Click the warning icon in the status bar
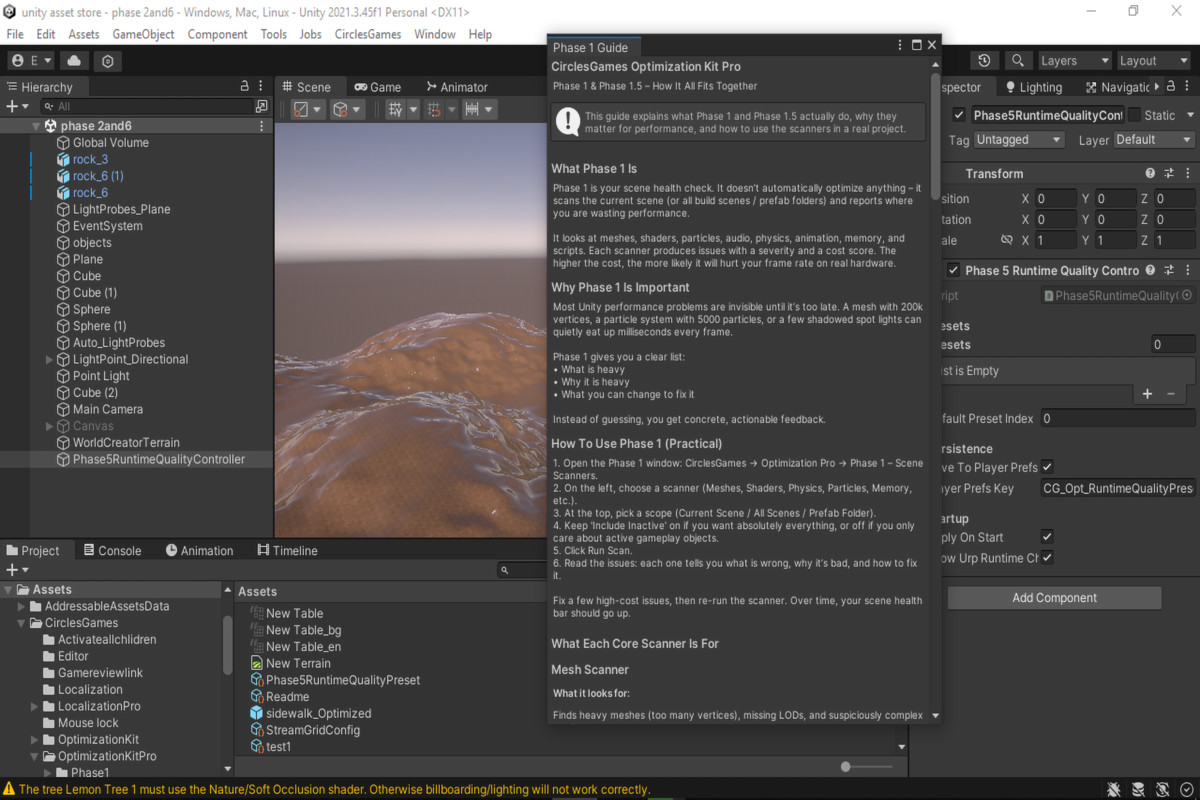 point(9,790)
